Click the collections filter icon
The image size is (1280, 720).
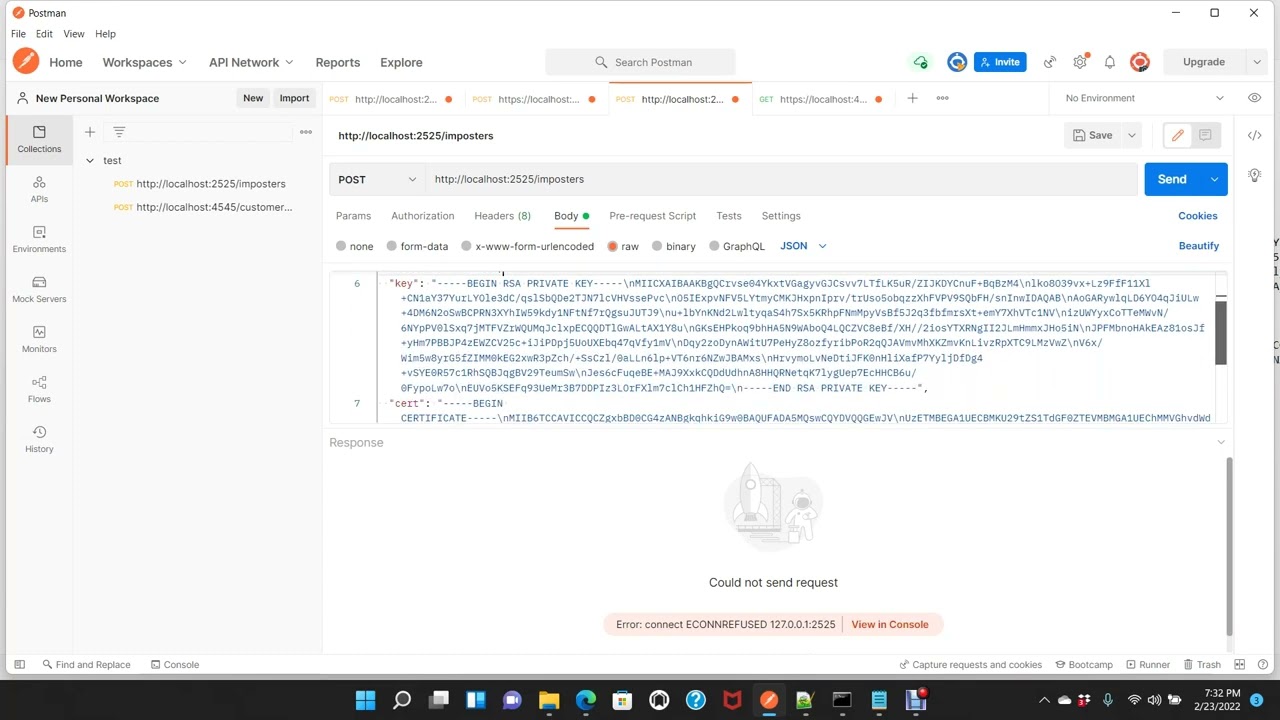(x=119, y=132)
